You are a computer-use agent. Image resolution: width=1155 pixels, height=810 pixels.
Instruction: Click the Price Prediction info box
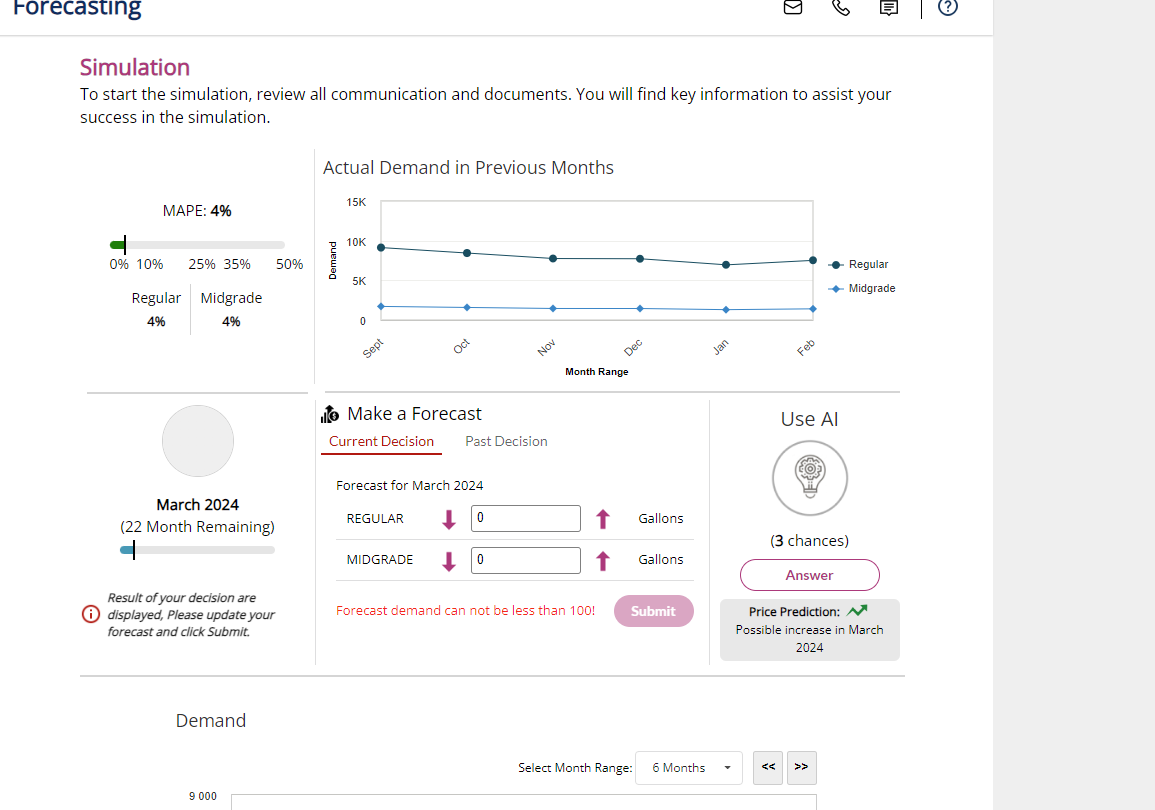[810, 630]
